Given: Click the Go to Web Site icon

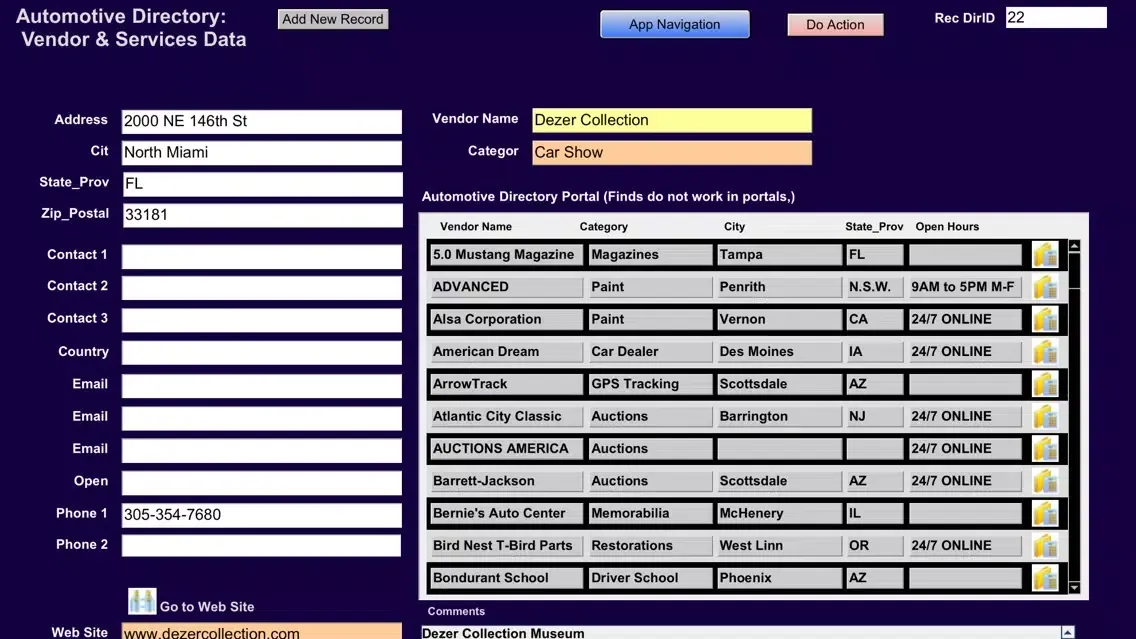Looking at the screenshot, I should (142, 601).
